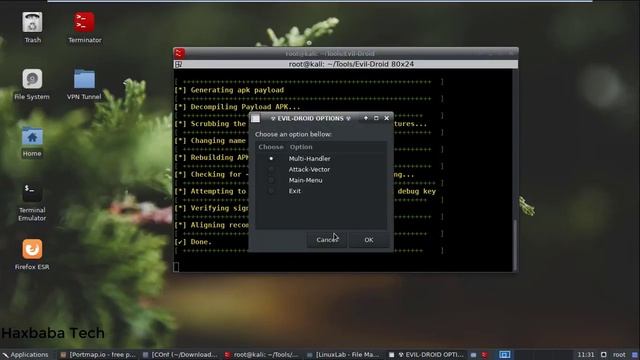Screen dimensions: 640x360
Task: Click the terminal grid layout icon
Action: 178,64
